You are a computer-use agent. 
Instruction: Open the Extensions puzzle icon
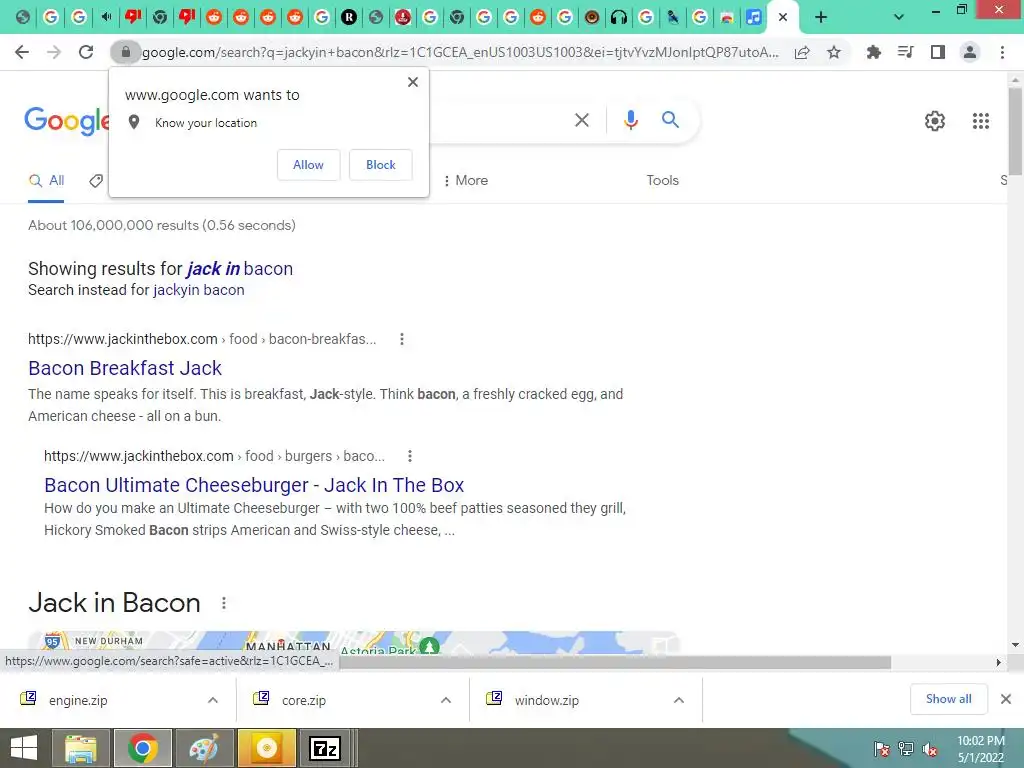(873, 52)
